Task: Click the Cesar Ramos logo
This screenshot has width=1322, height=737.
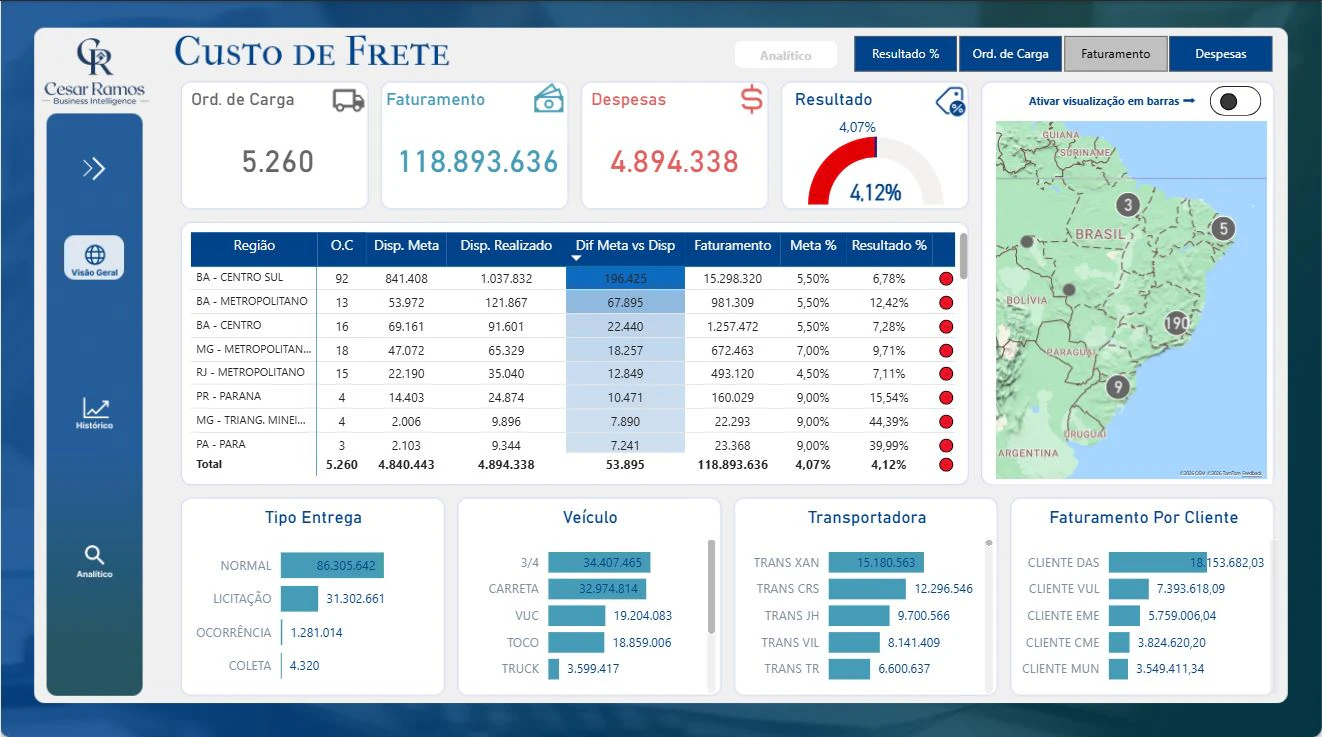Action: (x=94, y=71)
